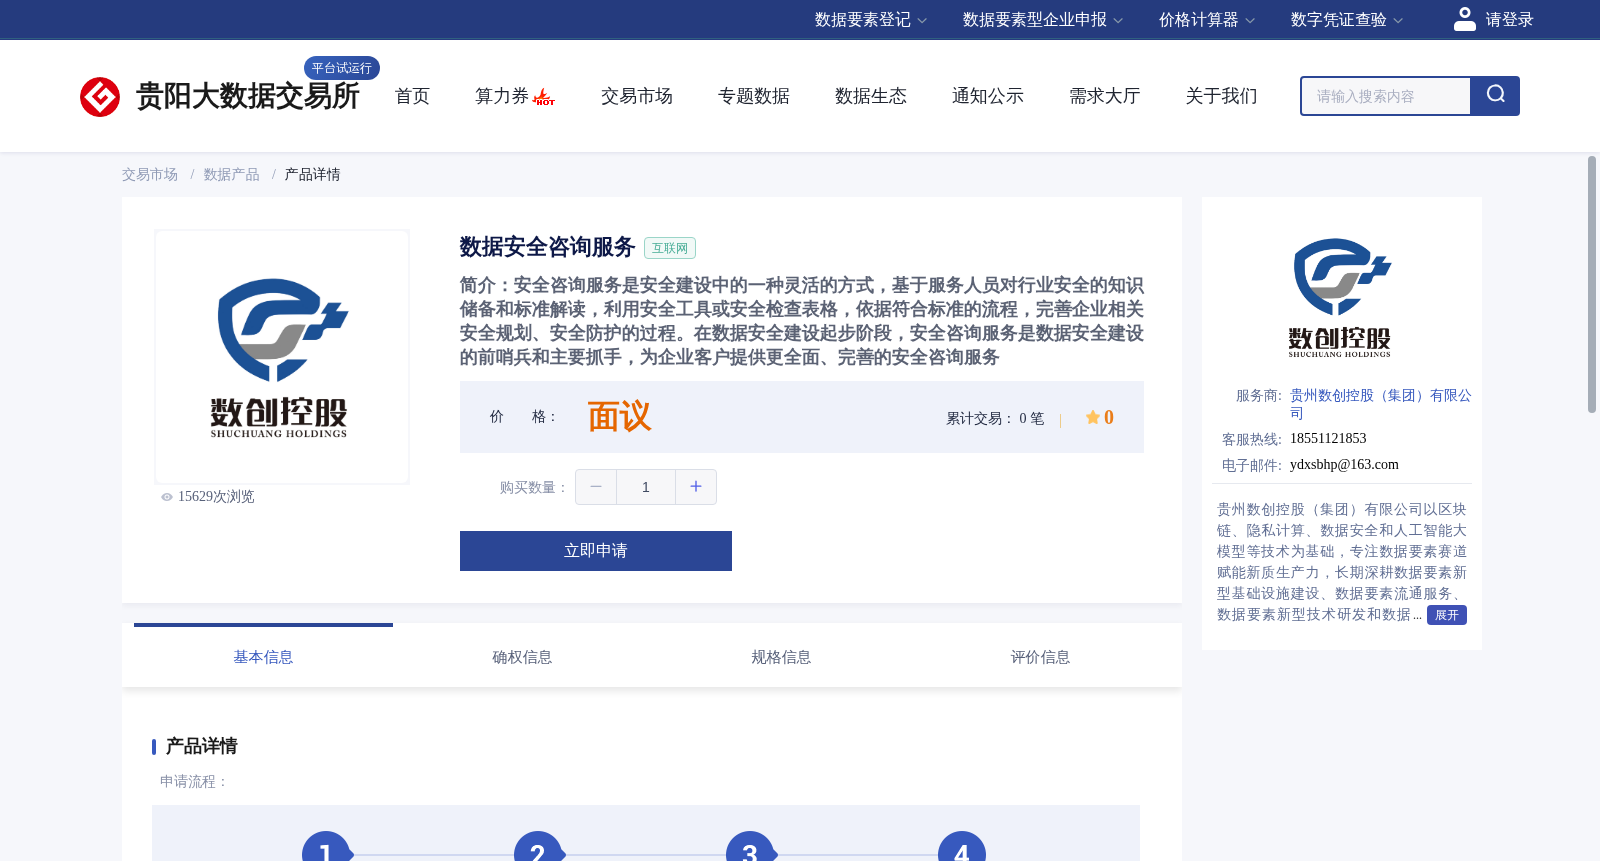Click the page vertical scrollbar
The width and height of the screenshot is (1600, 861).
tap(1592, 285)
